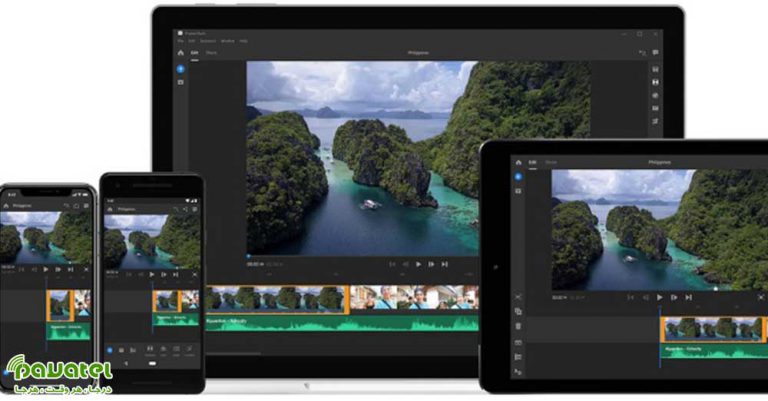The image size is (768, 401).
Task: Select green audio clip on iPhone timeline
Action: 69,331
